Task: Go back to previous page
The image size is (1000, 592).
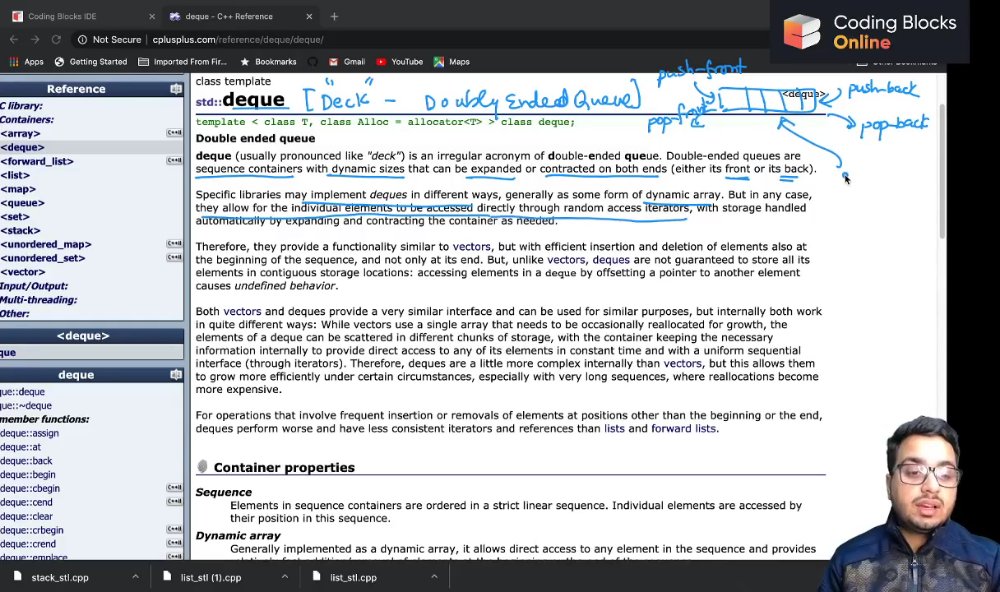Action: [14, 40]
